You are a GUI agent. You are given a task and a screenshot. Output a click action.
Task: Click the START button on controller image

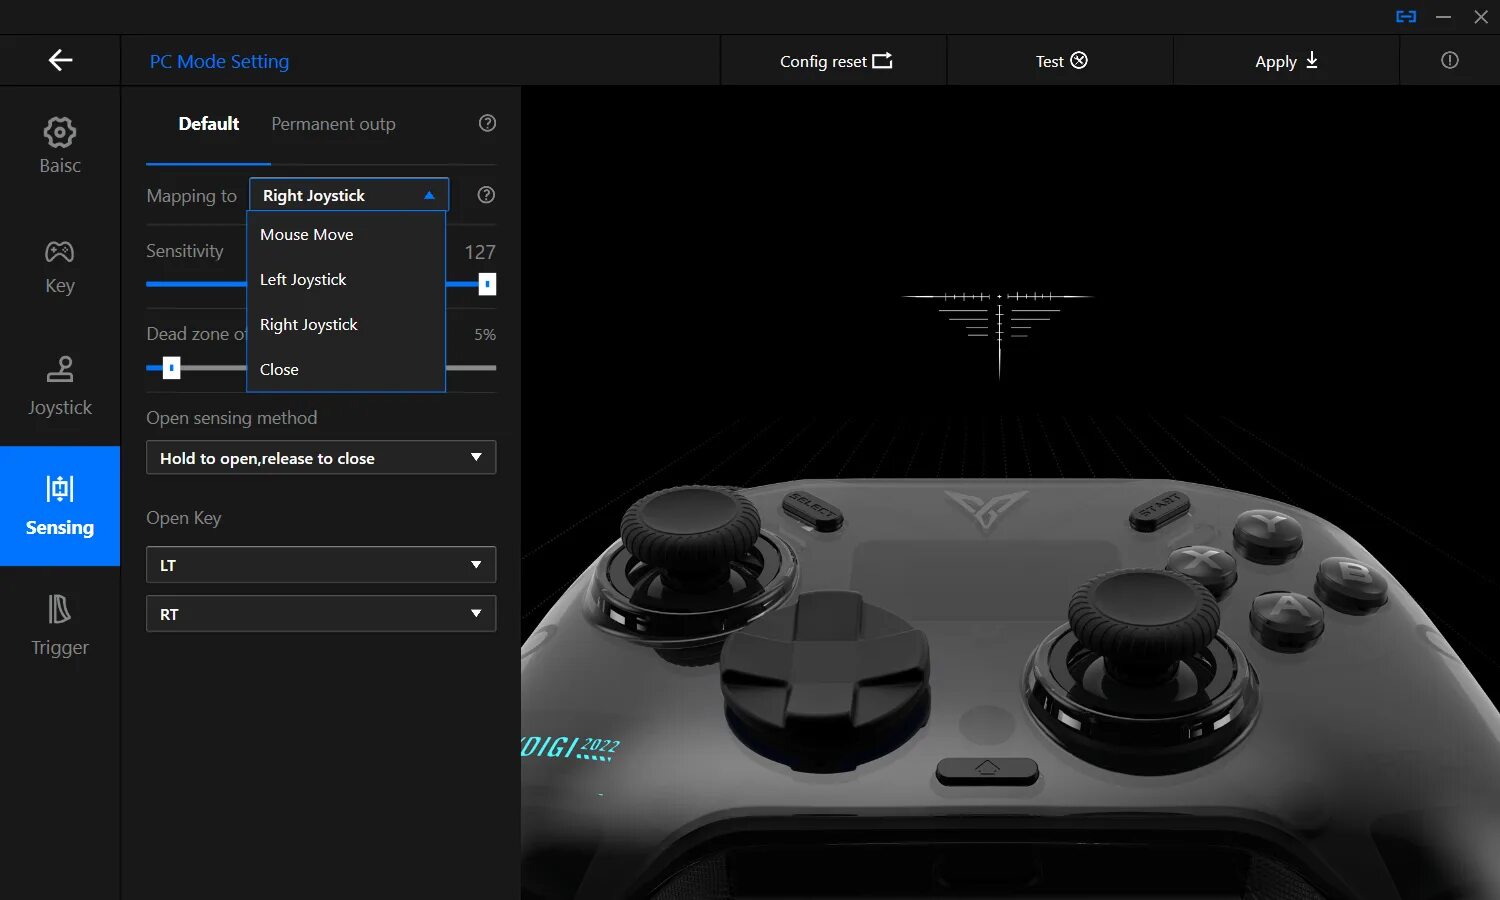(x=1159, y=509)
